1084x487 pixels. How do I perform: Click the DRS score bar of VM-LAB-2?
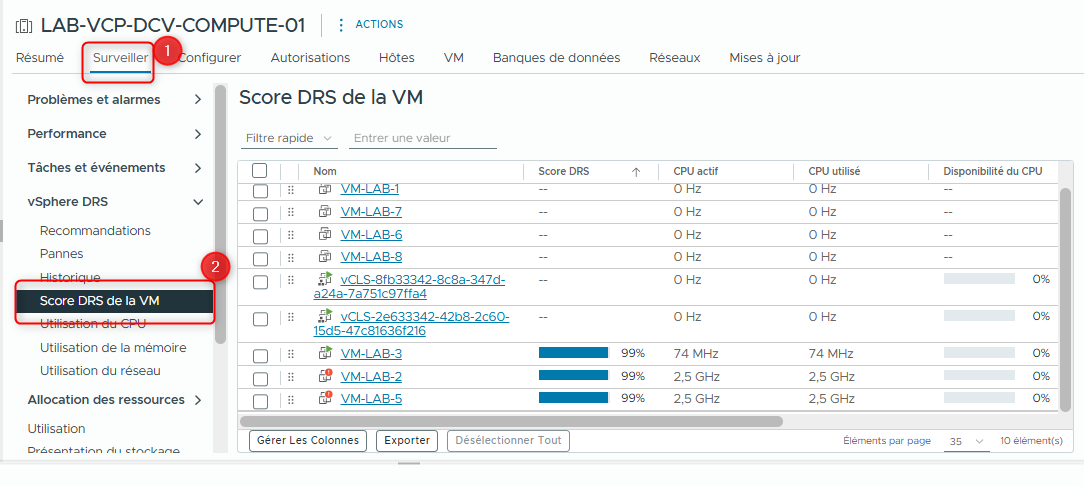click(x=573, y=376)
